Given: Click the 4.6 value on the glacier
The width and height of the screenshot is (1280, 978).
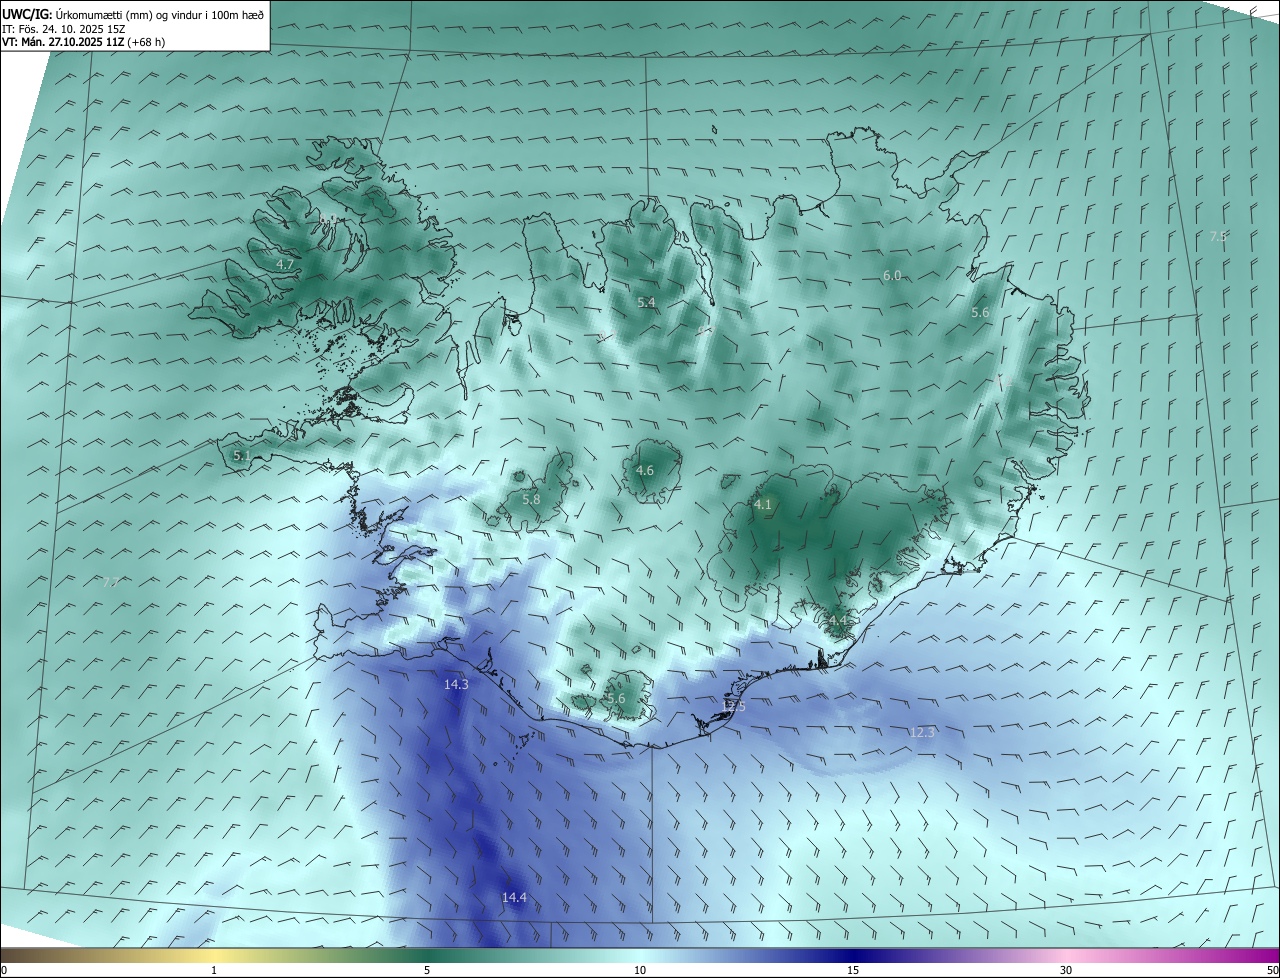Looking at the screenshot, I should (x=645, y=470).
